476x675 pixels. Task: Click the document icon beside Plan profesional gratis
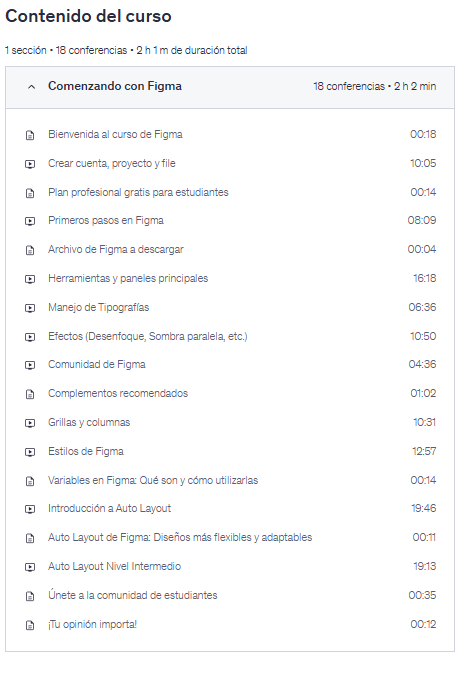30,193
